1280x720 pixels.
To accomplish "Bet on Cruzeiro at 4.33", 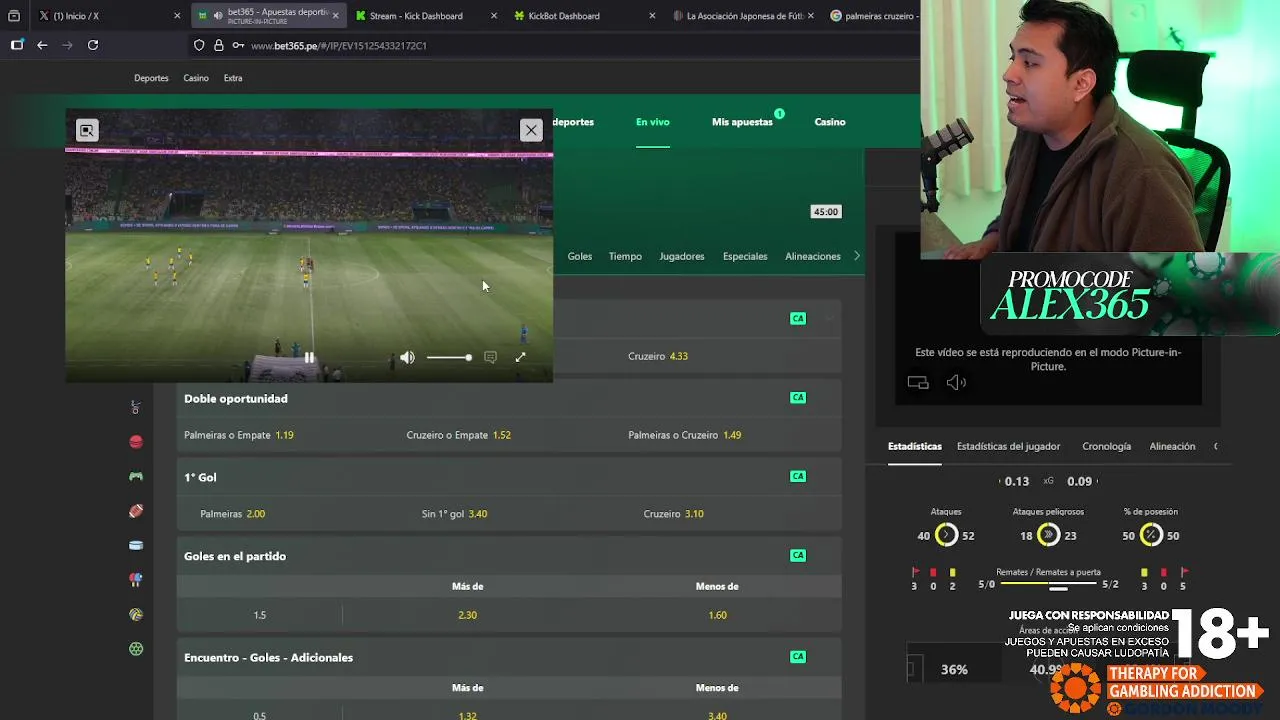I will [x=658, y=356].
